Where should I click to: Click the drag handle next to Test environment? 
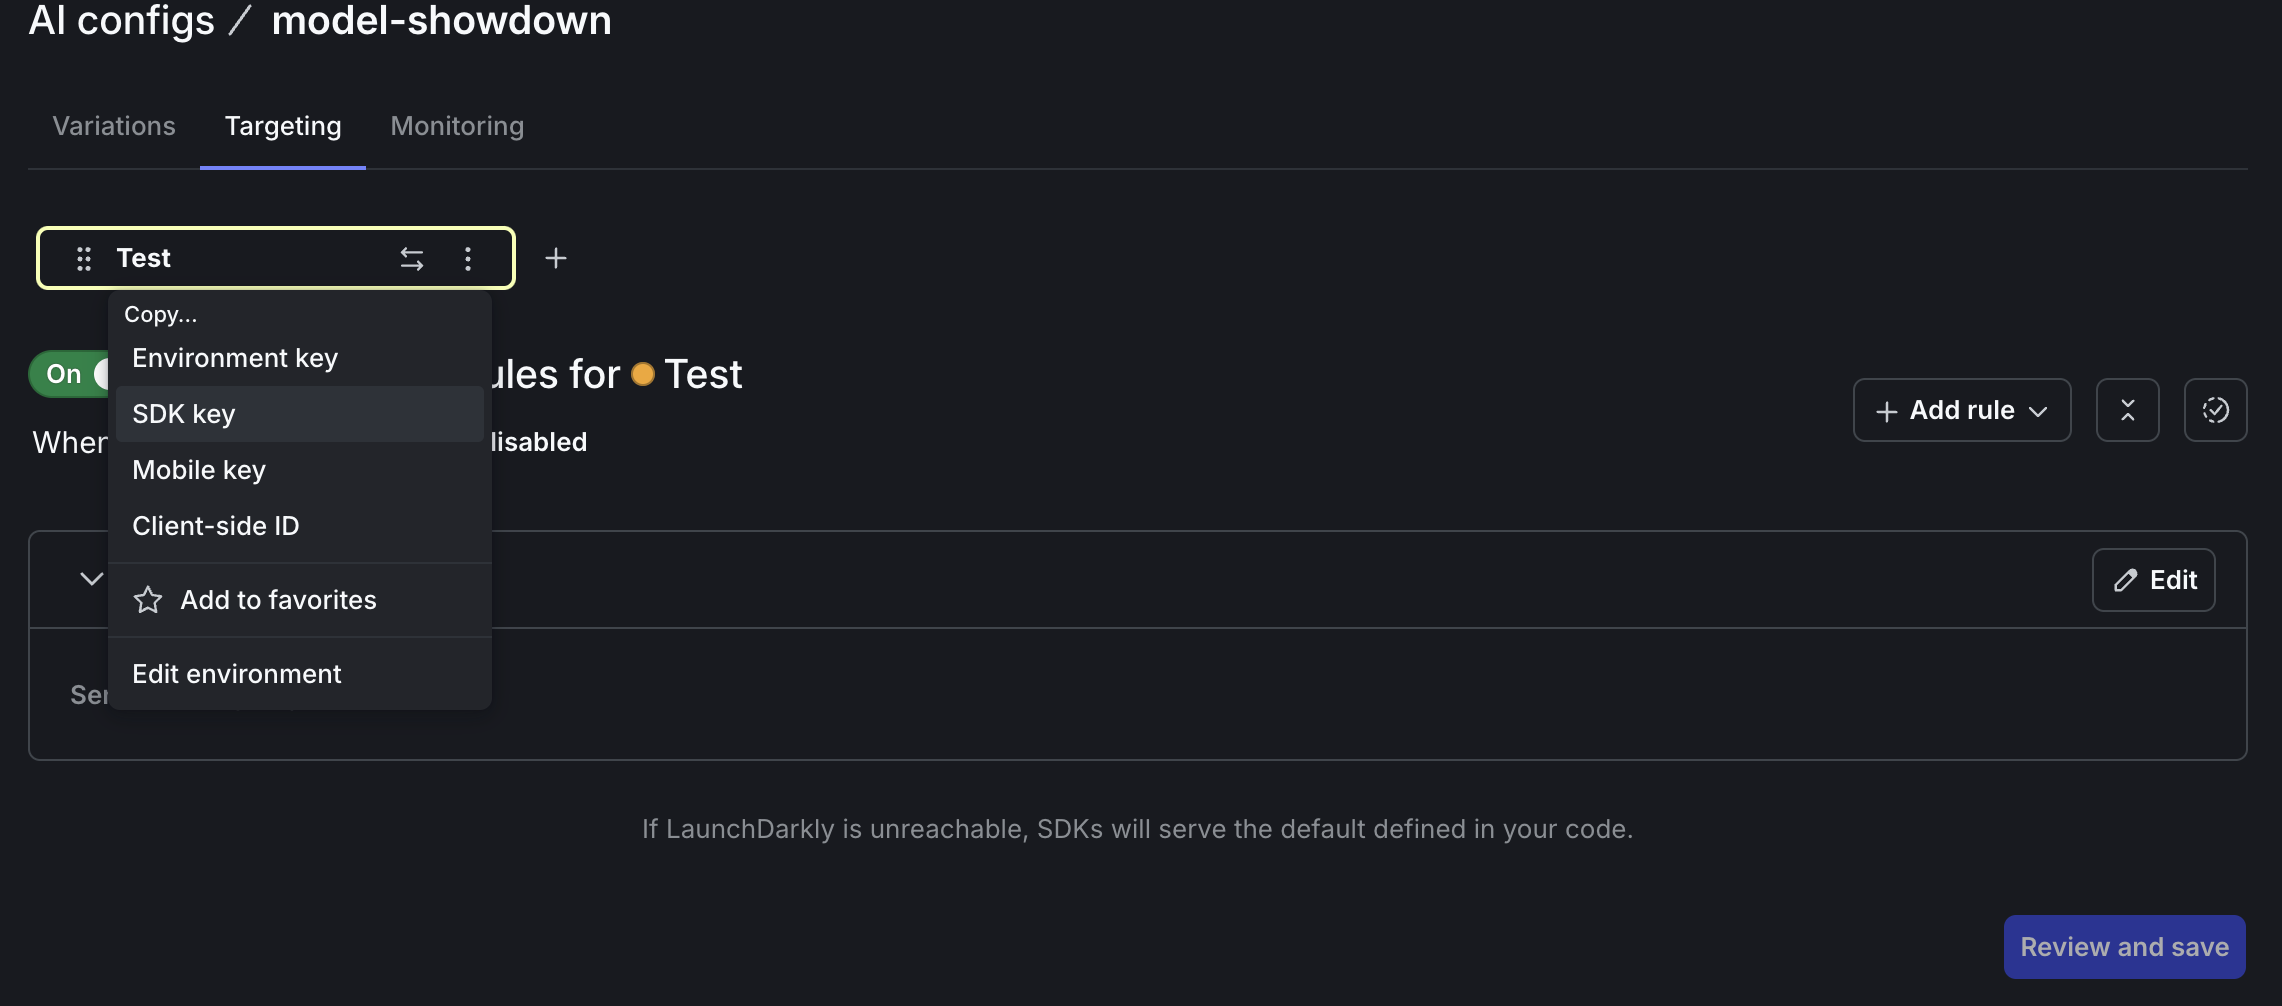(84, 258)
